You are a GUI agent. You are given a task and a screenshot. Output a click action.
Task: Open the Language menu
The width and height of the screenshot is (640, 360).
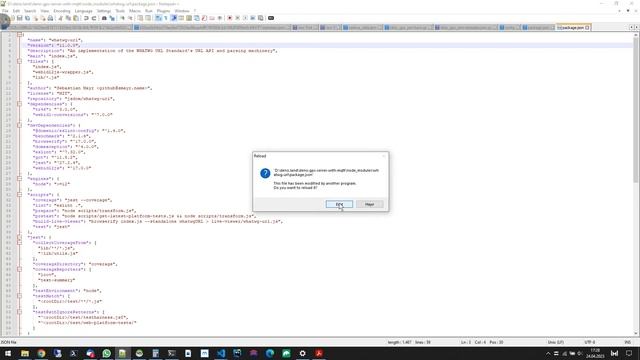pos(84,11)
